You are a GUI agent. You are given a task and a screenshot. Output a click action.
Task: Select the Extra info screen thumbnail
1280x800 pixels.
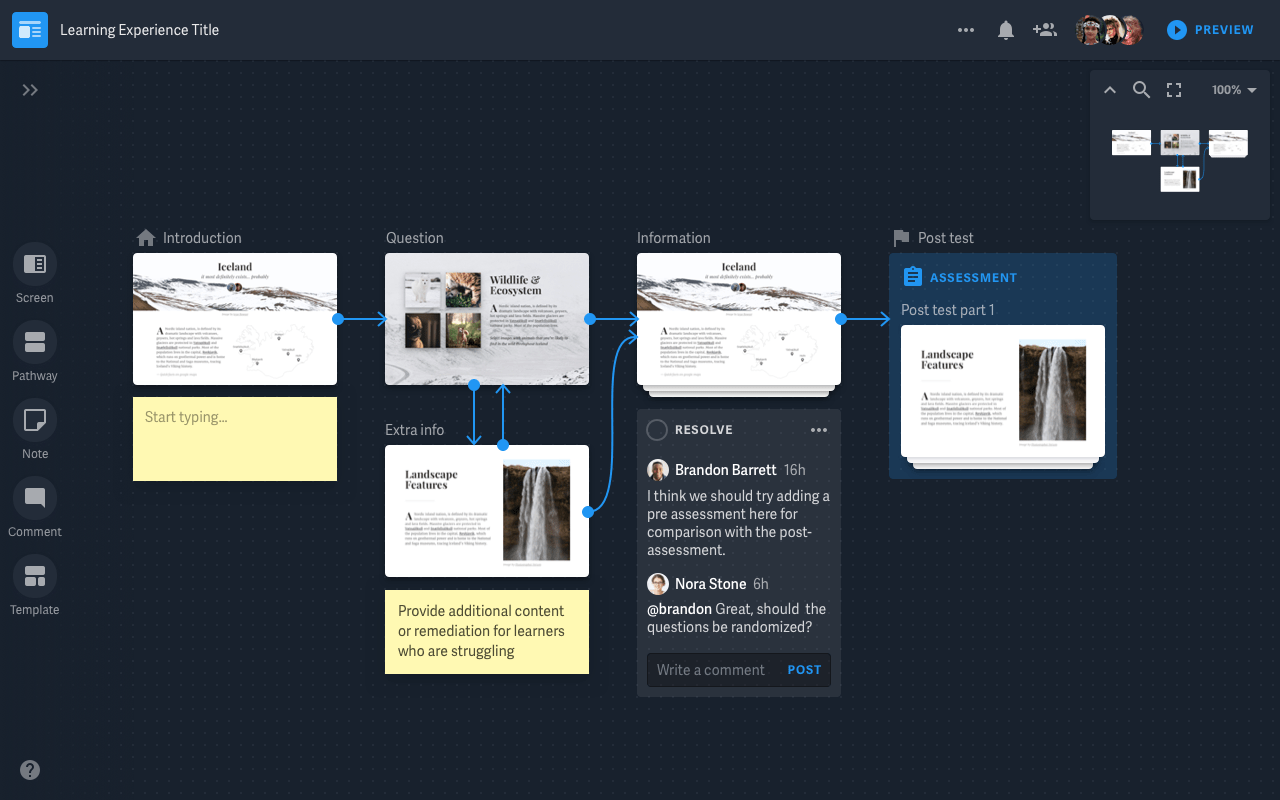(487, 511)
